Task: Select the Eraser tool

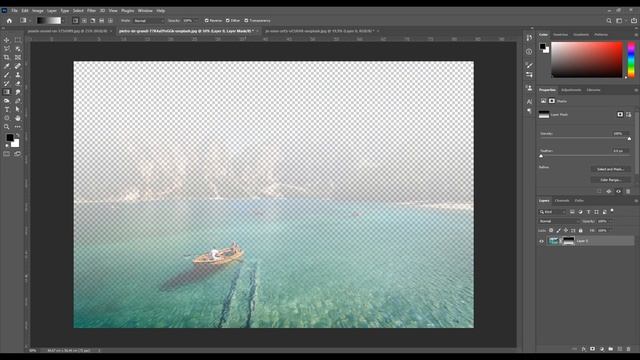Action: click(x=18, y=83)
